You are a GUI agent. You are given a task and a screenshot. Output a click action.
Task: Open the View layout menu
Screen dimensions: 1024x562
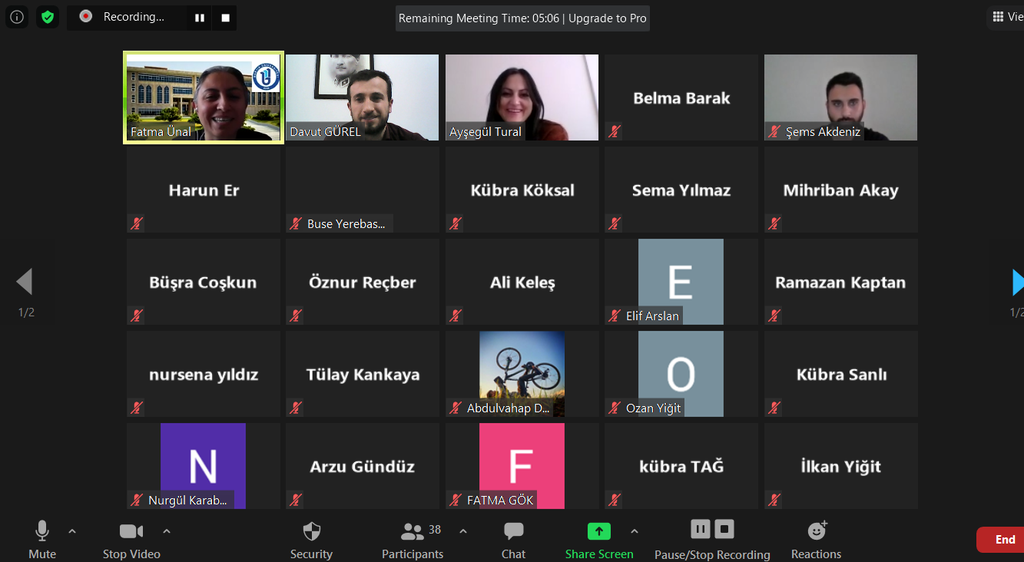[x=1005, y=17]
